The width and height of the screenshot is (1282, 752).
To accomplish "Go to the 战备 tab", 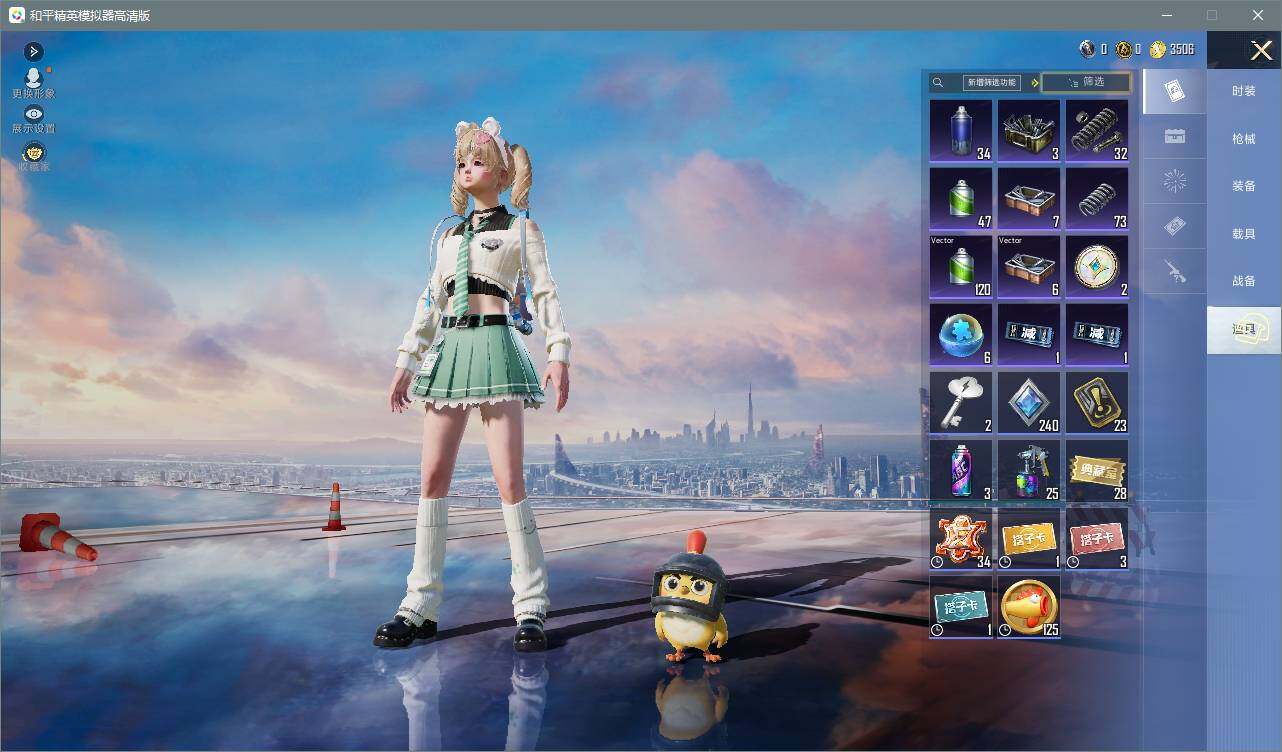I will click(x=1244, y=281).
